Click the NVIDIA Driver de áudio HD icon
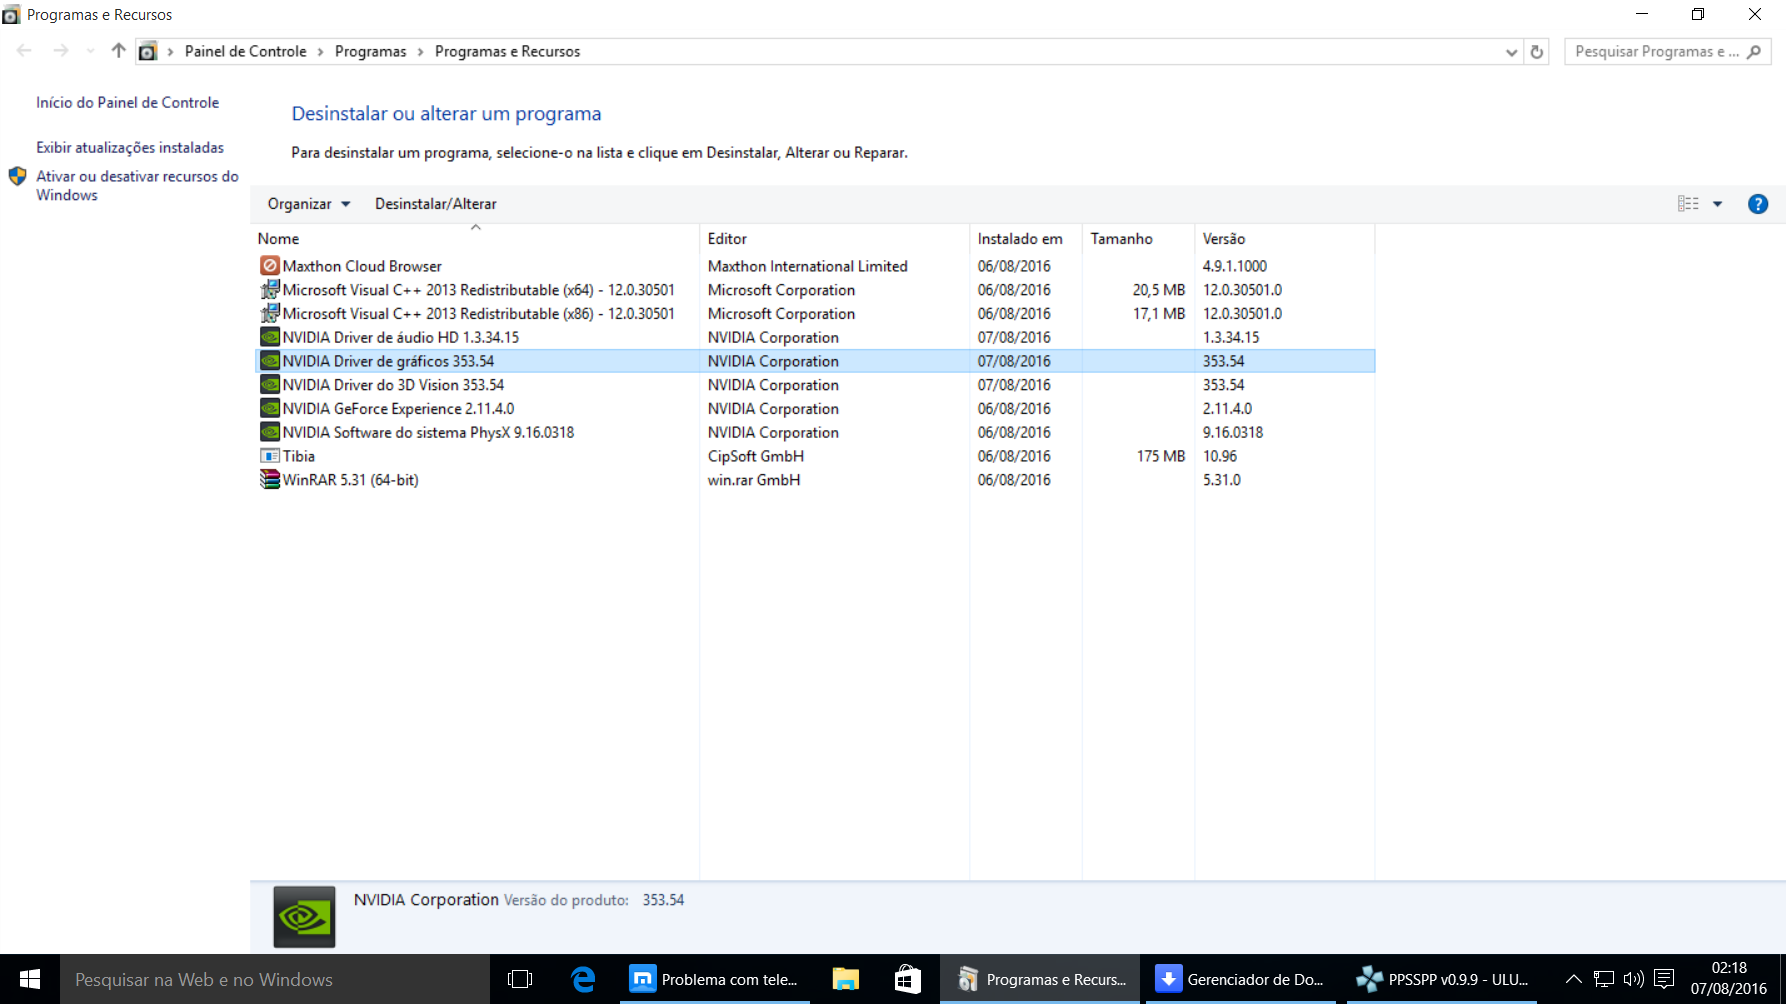 click(x=269, y=337)
